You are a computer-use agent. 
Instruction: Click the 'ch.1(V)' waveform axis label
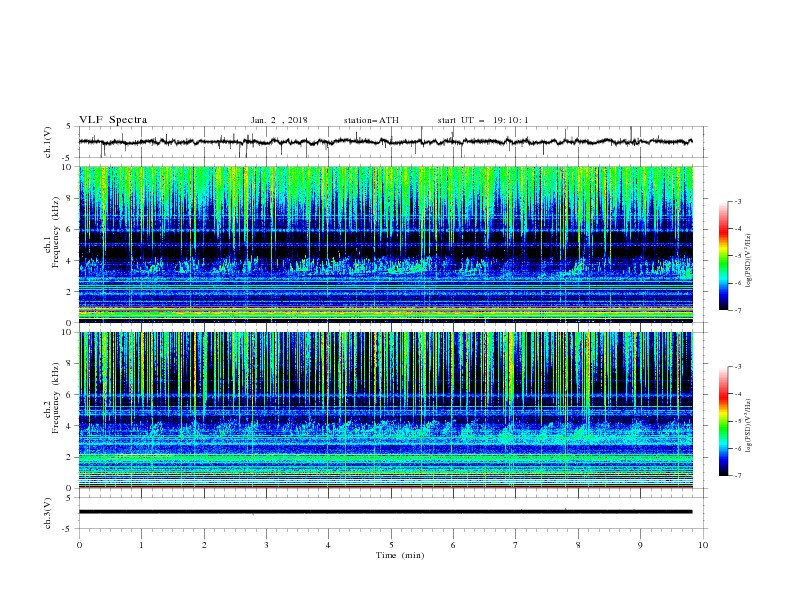point(48,142)
